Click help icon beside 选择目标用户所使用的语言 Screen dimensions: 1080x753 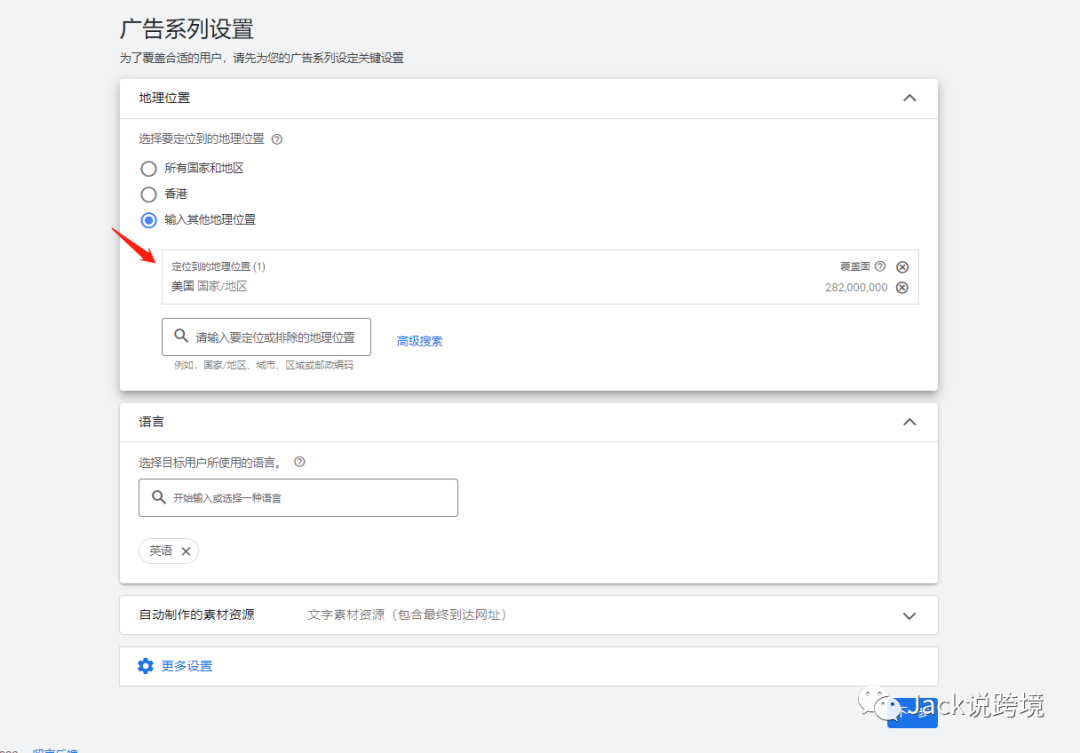300,462
